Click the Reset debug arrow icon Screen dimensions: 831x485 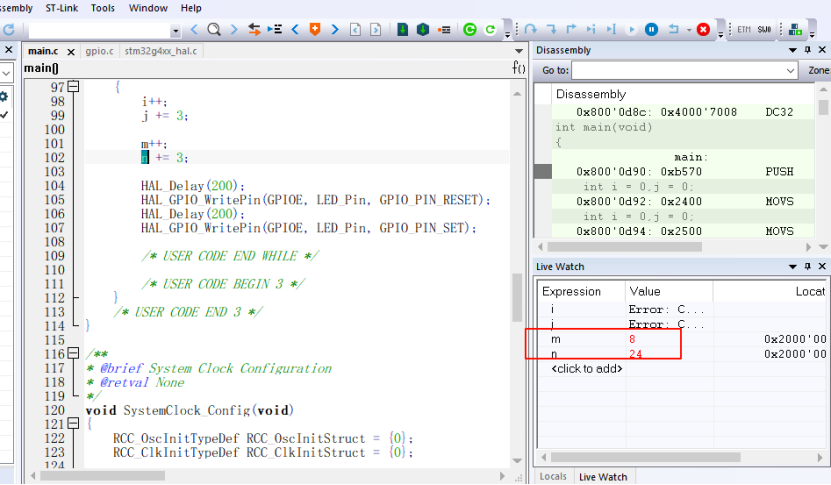click(x=674, y=29)
